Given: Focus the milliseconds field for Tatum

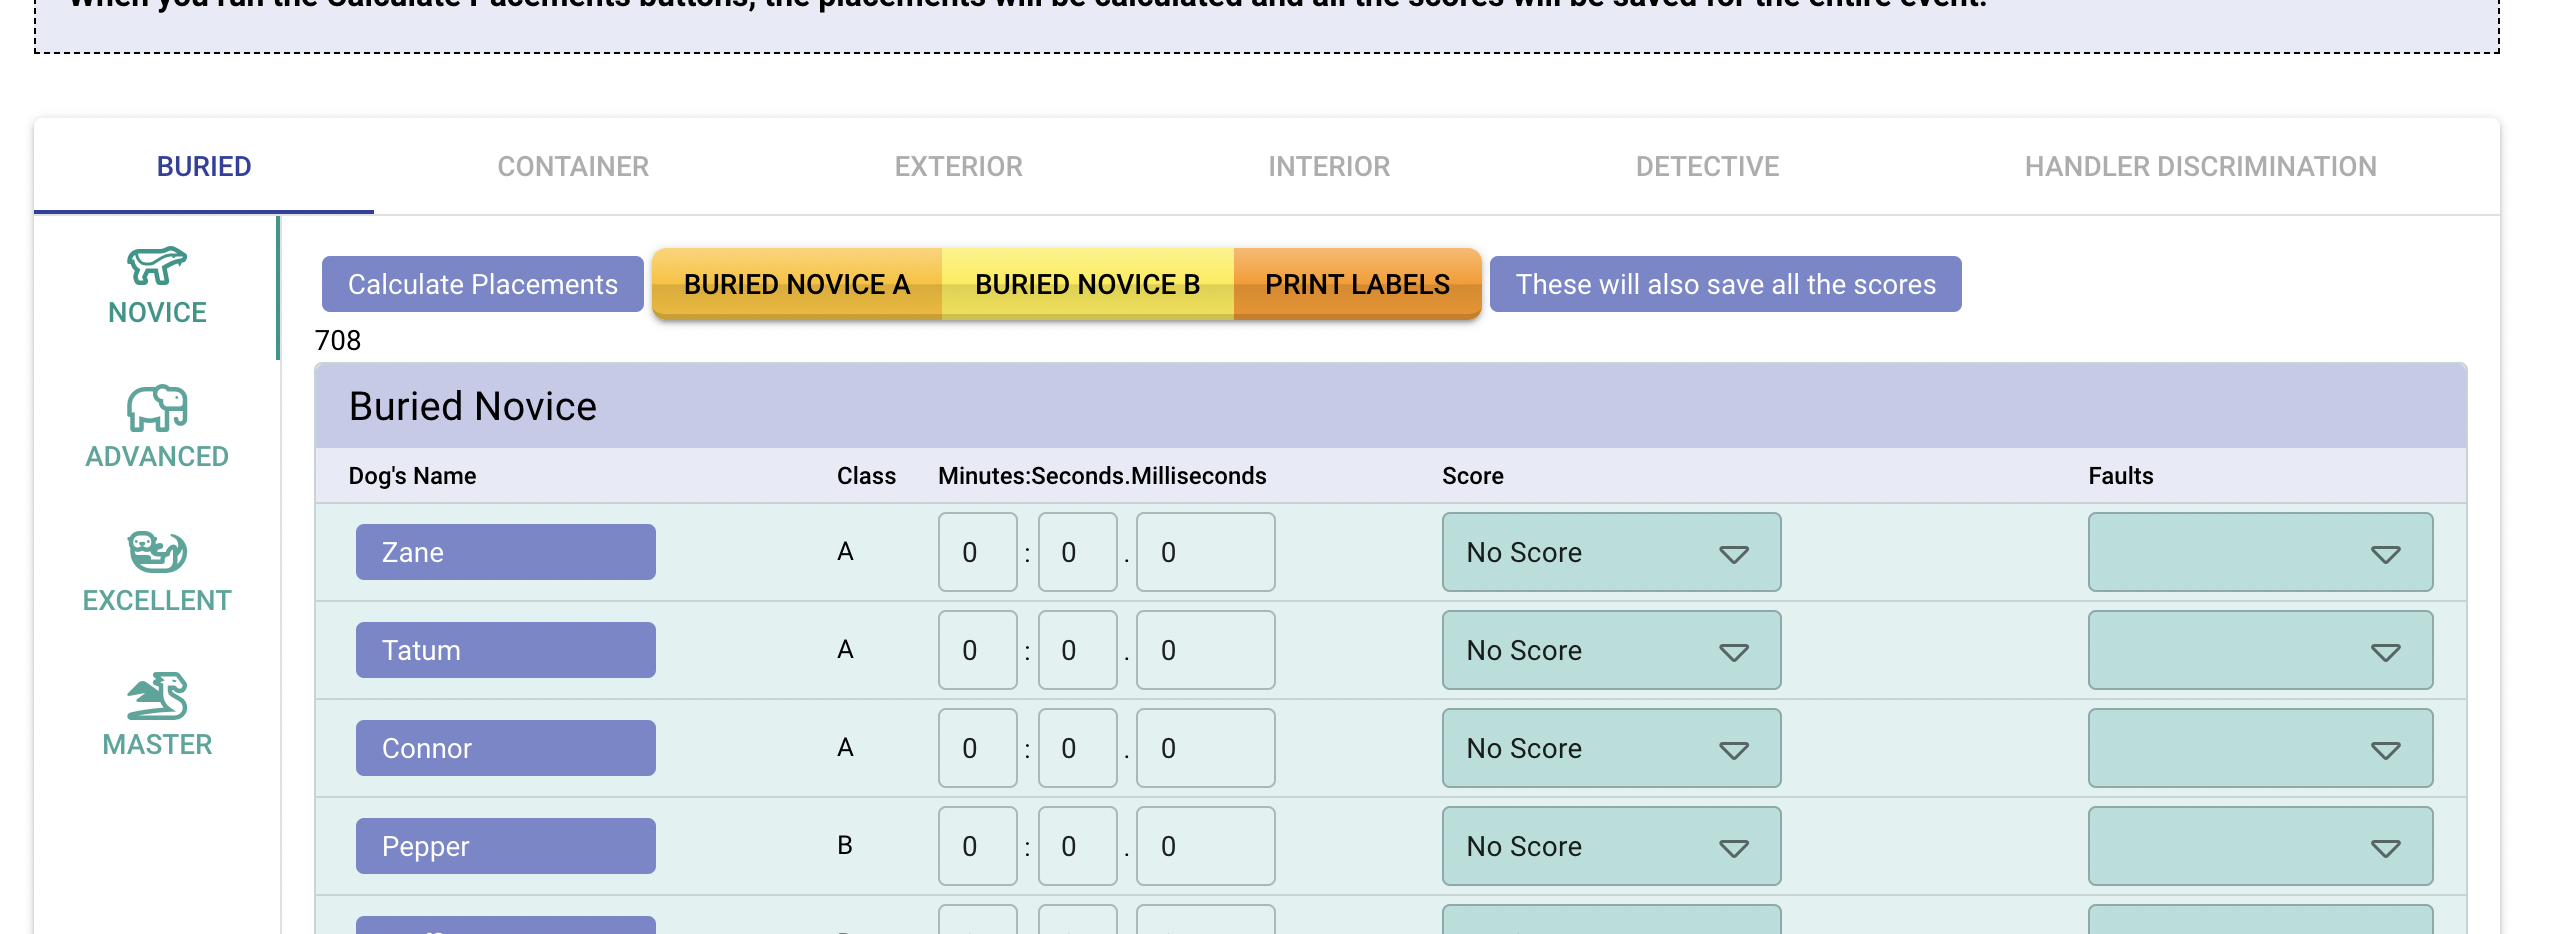Looking at the screenshot, I should (x=1205, y=650).
